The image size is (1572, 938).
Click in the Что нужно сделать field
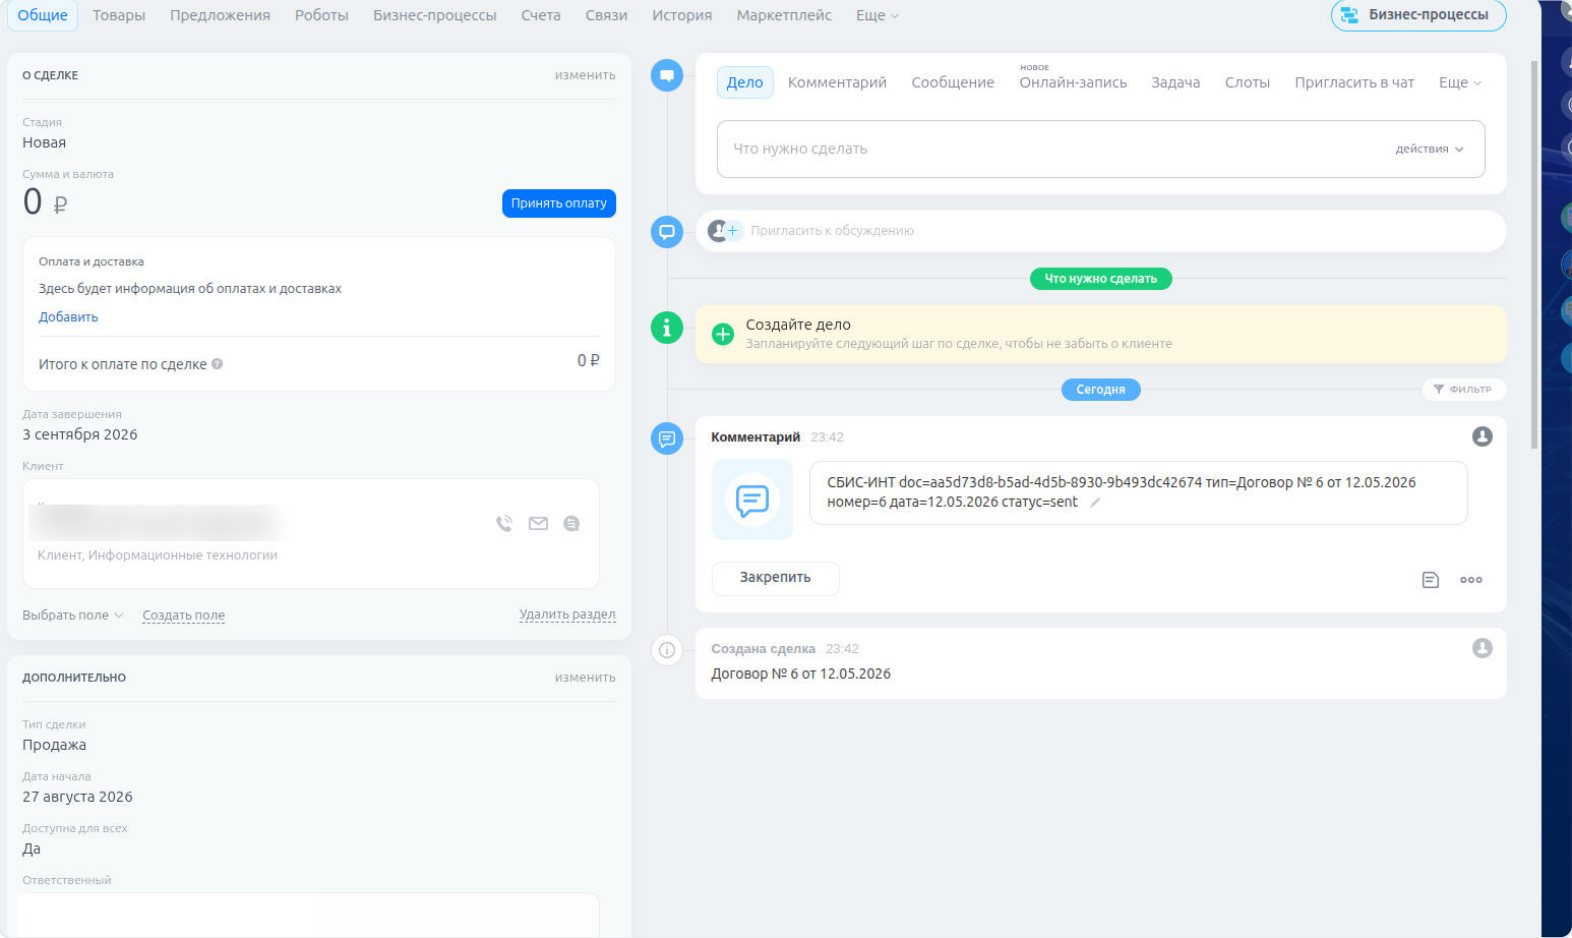coord(1100,149)
